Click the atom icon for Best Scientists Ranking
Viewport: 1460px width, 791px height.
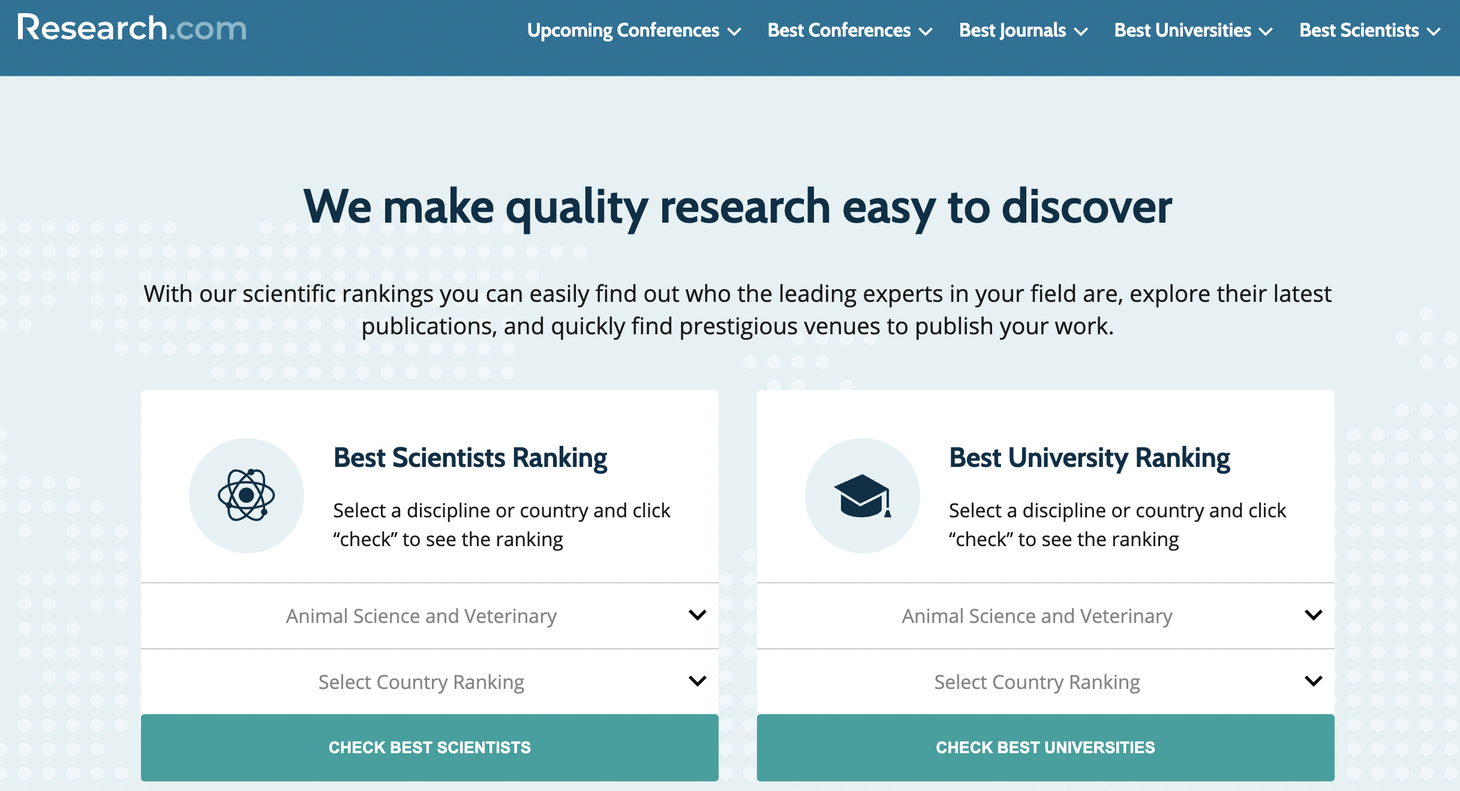246,495
